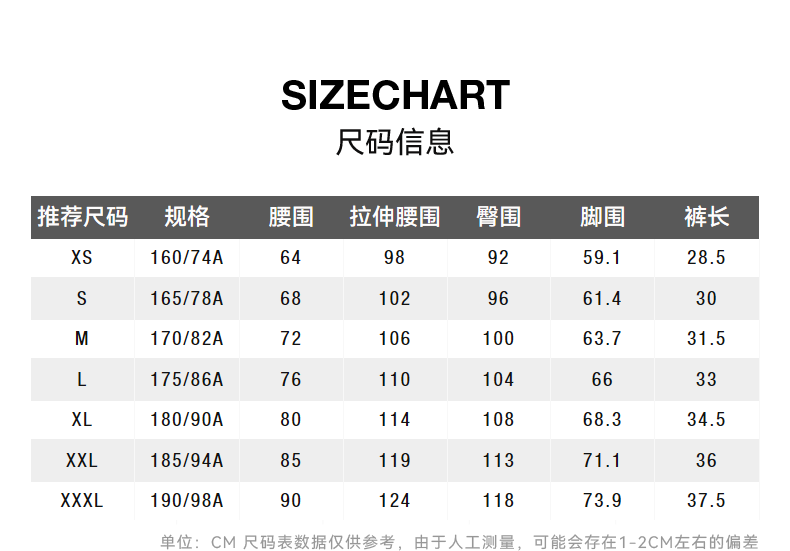Screen dimensions: 790x551
Task: Select the 腰围 column header
Action: coord(291,217)
